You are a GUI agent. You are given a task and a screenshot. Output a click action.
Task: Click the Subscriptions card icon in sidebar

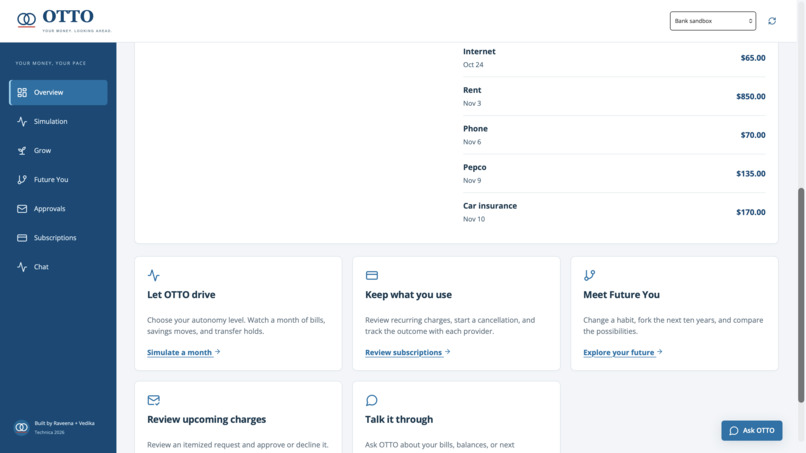click(22, 238)
